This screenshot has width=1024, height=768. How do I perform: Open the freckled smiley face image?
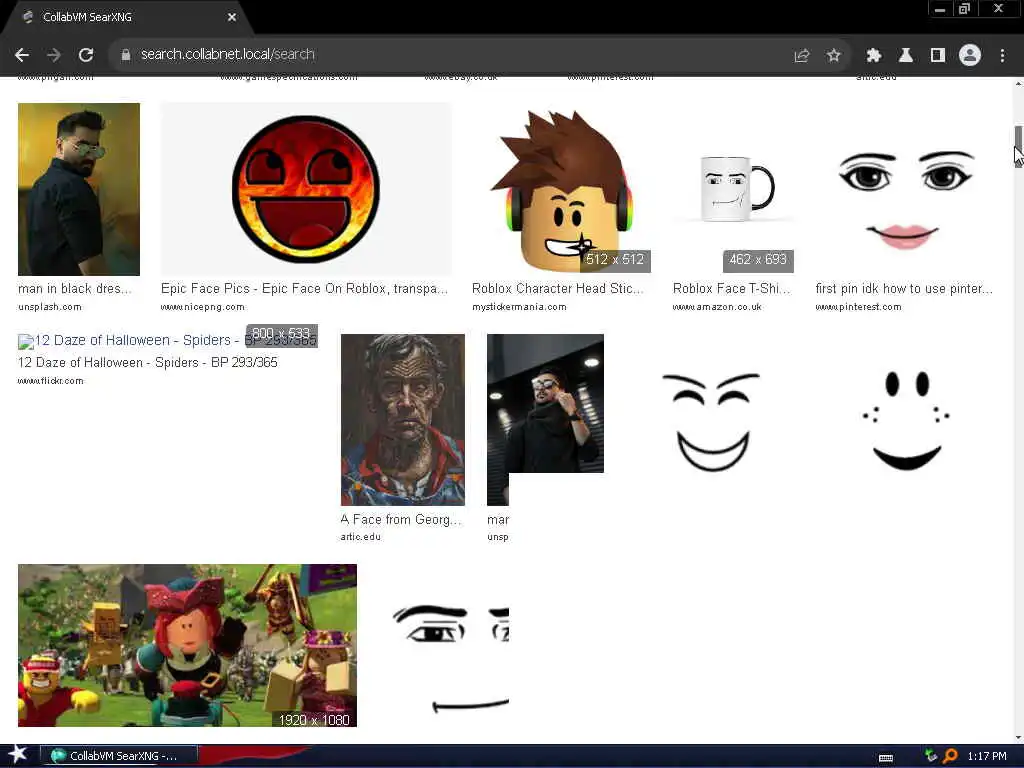[x=906, y=421]
